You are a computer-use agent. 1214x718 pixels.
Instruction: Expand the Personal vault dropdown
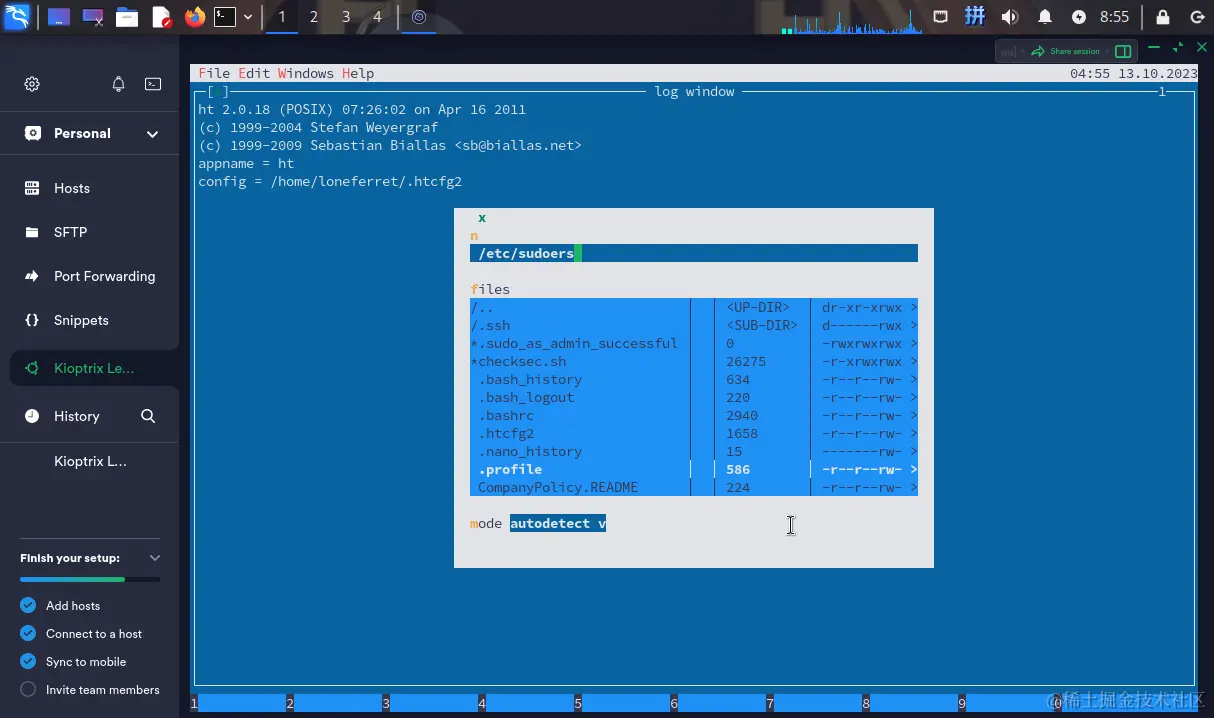(x=152, y=134)
